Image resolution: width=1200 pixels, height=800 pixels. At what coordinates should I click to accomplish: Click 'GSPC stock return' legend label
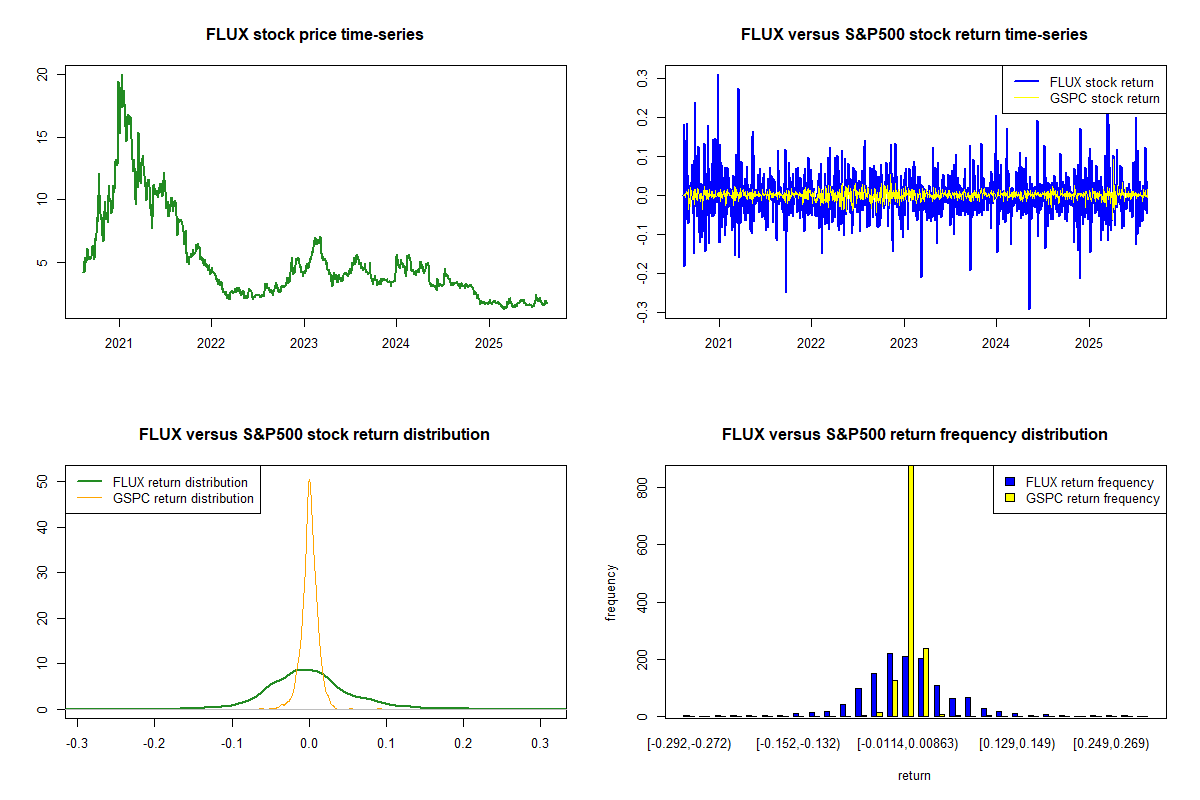pos(1104,98)
